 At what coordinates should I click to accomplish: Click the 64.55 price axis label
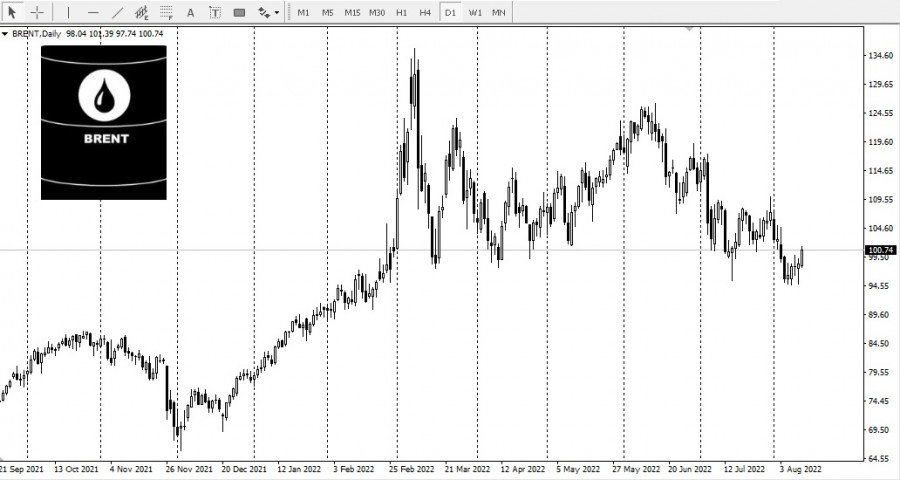880,458
